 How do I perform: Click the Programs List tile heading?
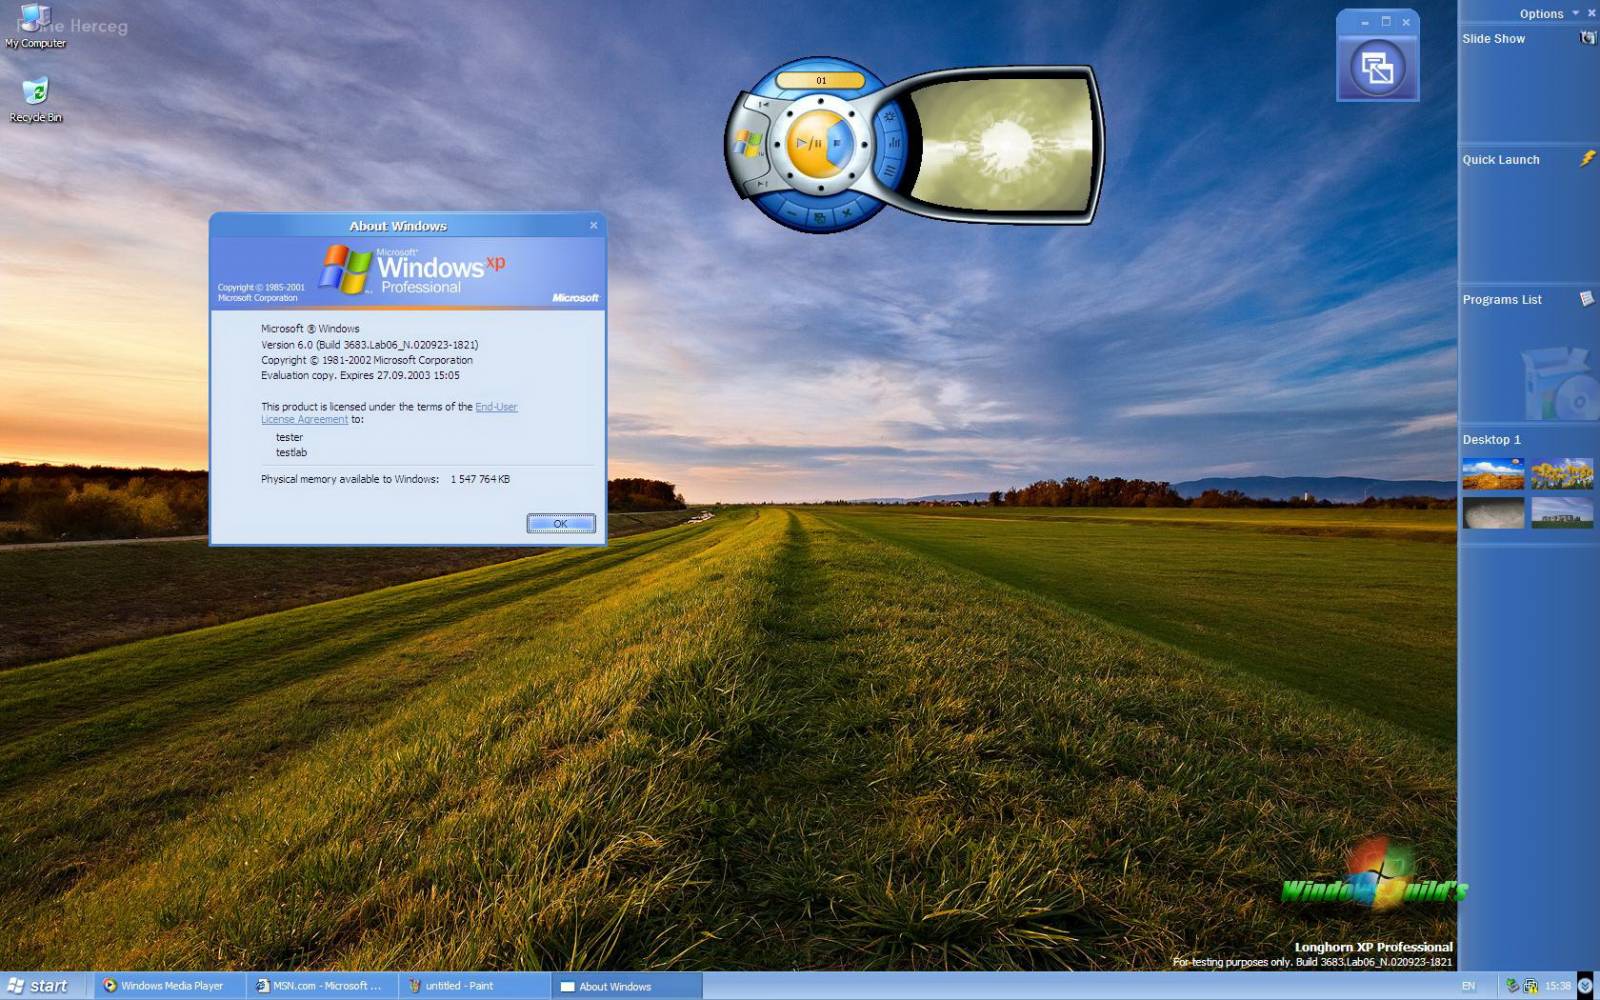[x=1501, y=299]
